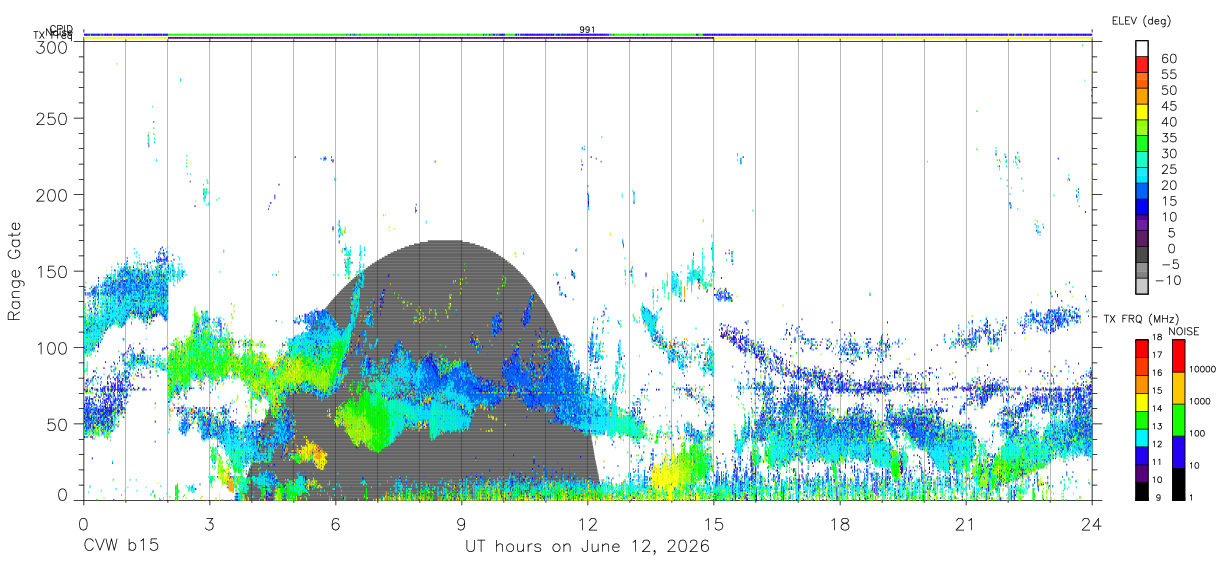This screenshot has width=1228, height=567.
Task: Click the NOISE legend tick label '1000'
Action: [1198, 401]
